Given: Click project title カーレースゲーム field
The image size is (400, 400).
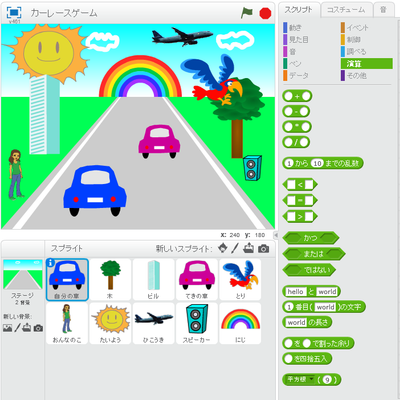Looking at the screenshot, I should tap(63, 13).
